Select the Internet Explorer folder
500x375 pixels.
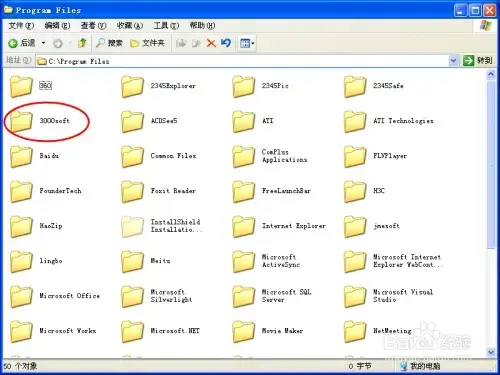279,226
